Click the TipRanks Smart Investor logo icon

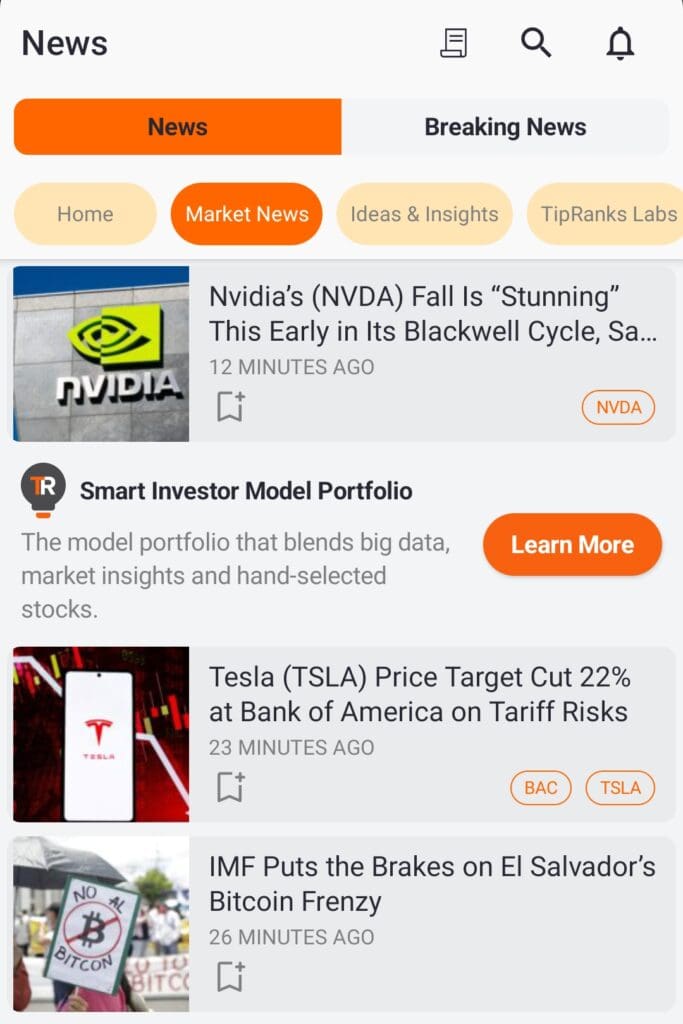pyautogui.click(x=42, y=489)
